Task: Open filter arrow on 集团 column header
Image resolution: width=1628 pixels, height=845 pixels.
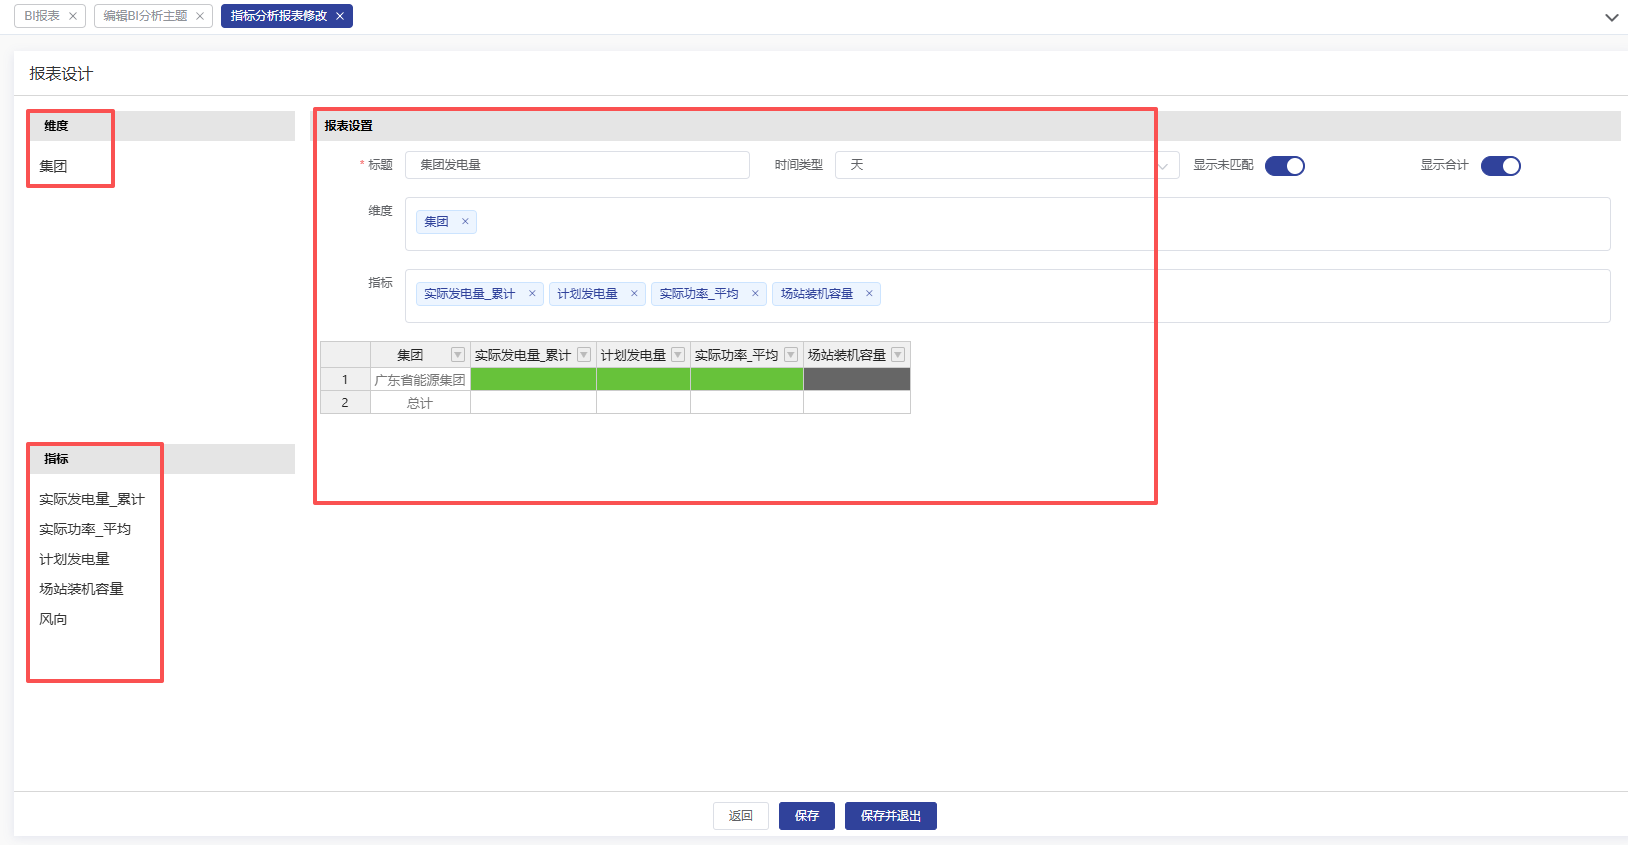Action: coord(458,355)
